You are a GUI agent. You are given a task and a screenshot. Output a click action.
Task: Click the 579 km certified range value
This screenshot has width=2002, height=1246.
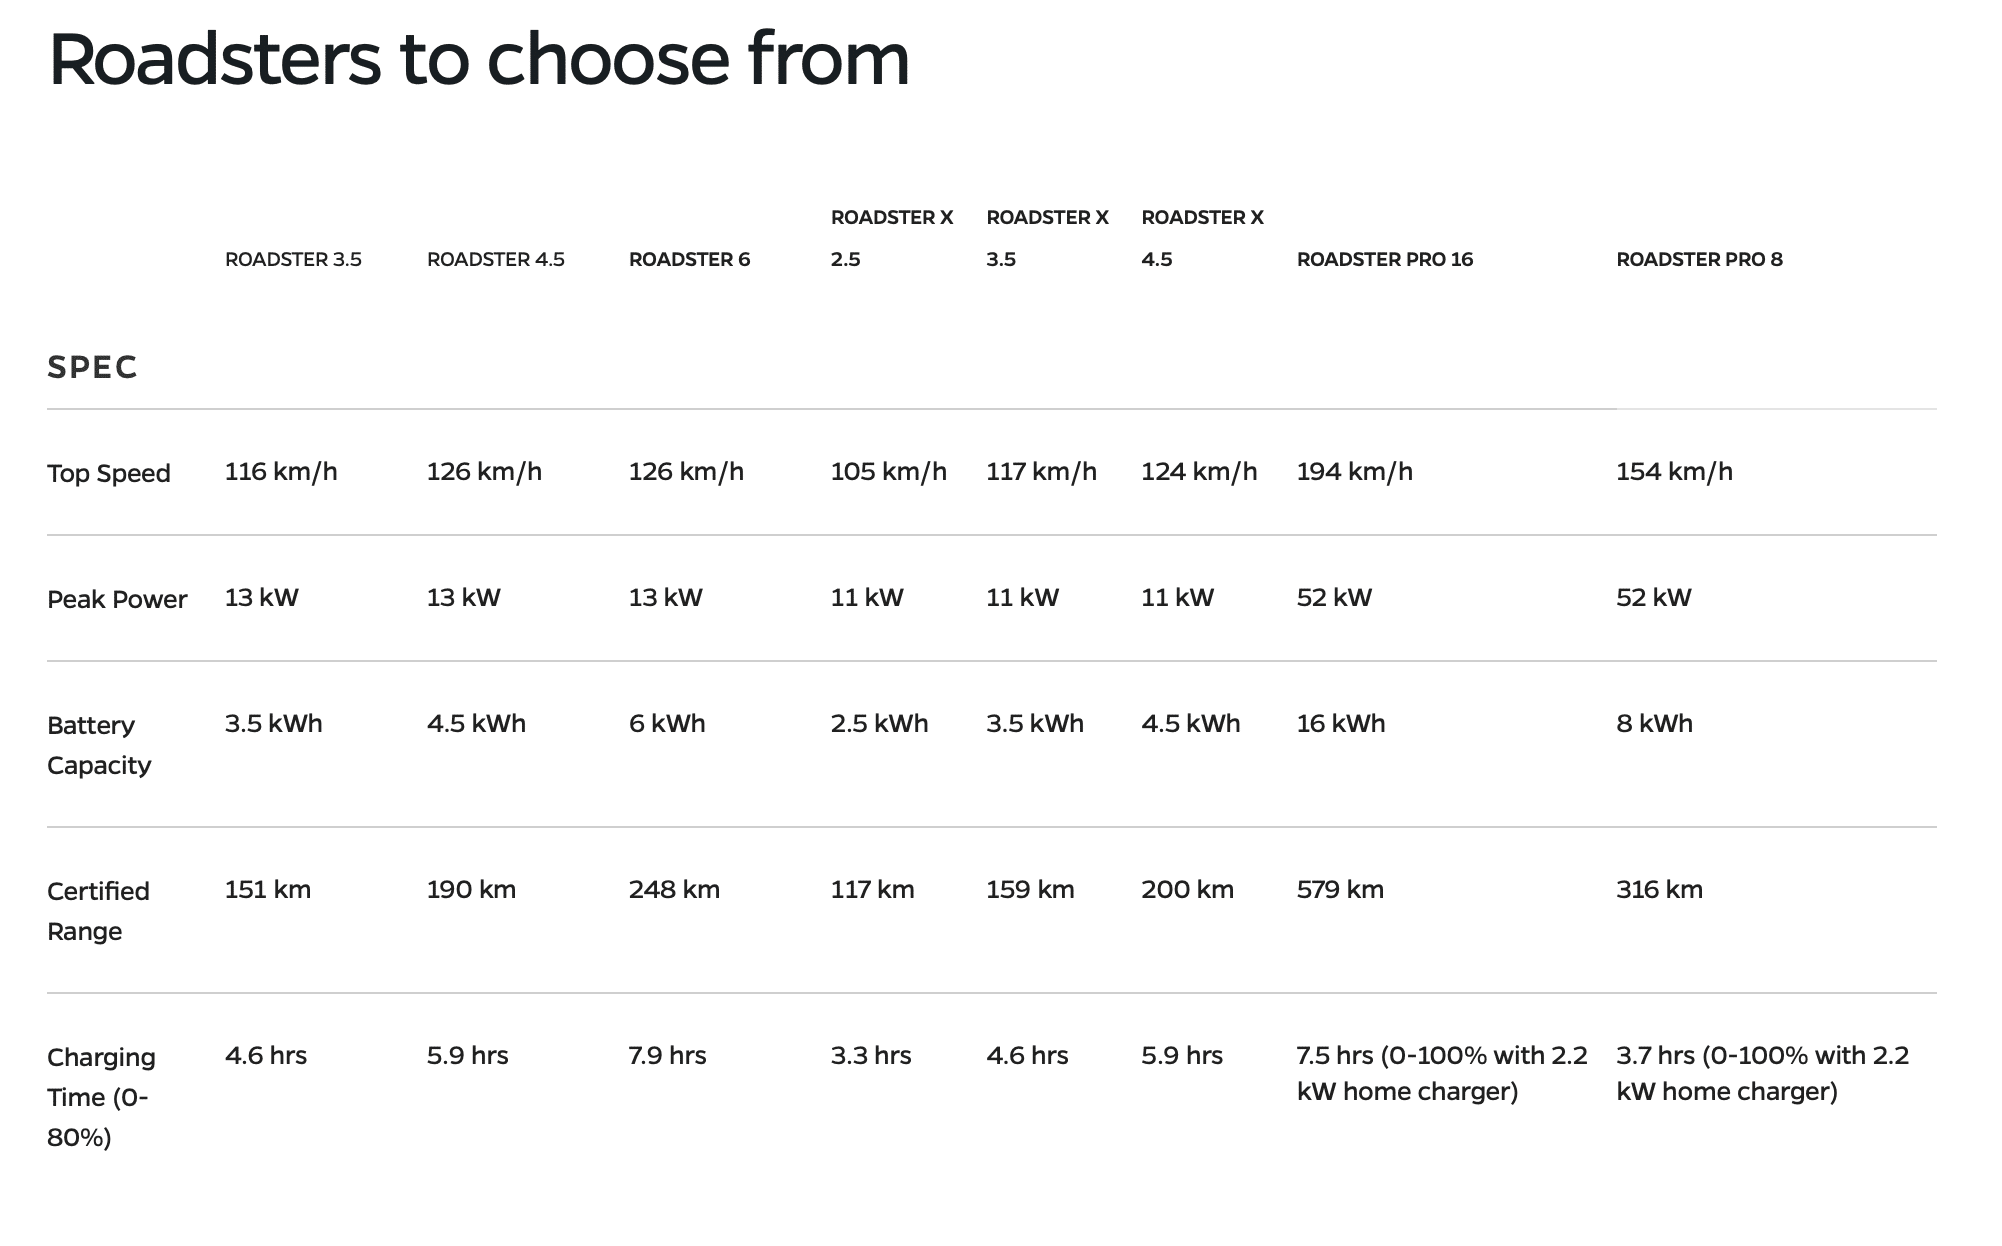tap(1340, 890)
